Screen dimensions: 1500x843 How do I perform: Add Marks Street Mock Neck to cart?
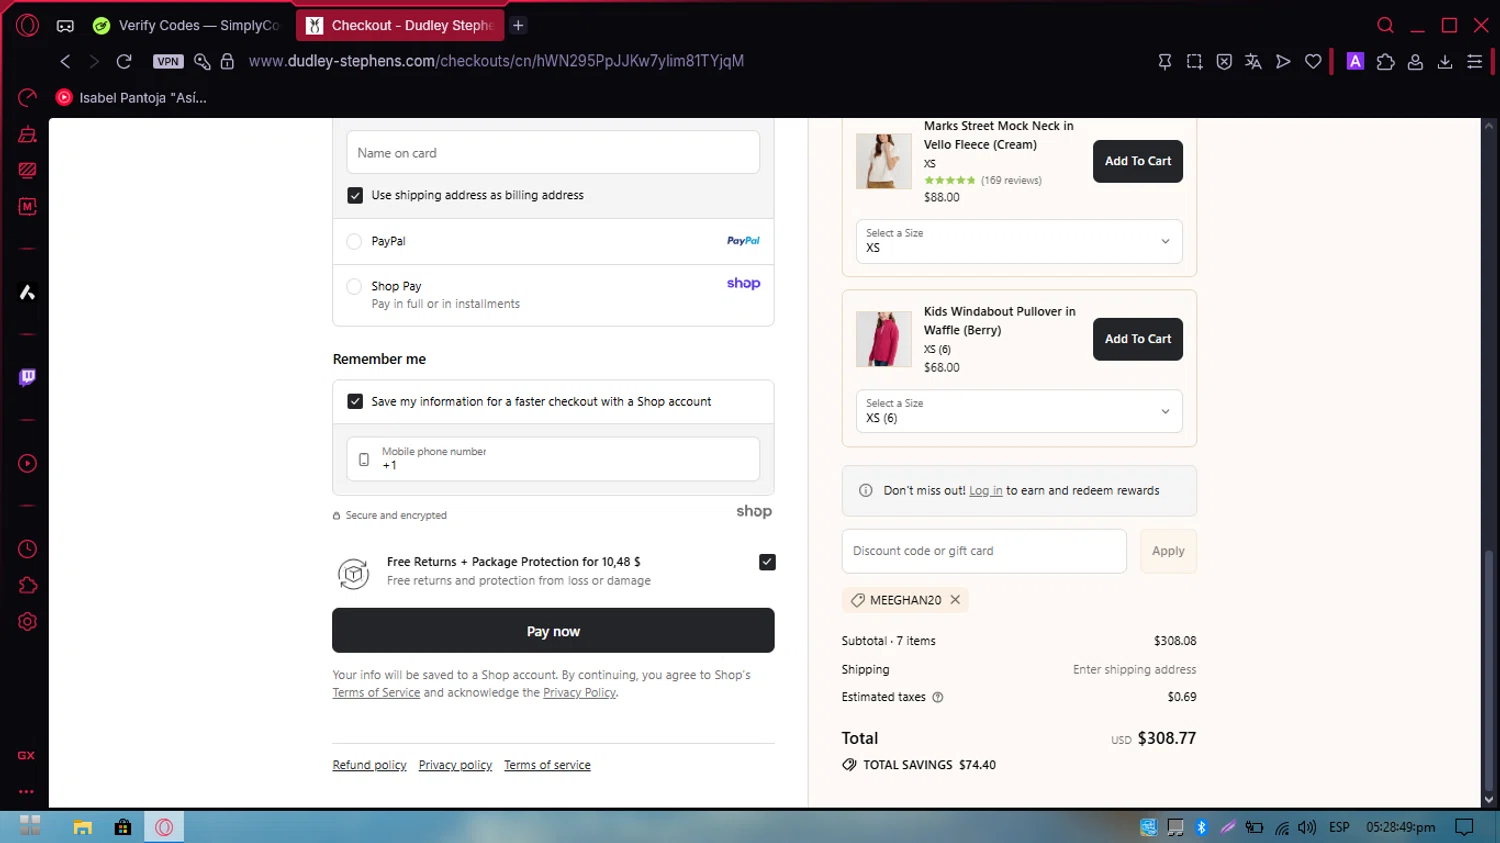coord(1138,161)
